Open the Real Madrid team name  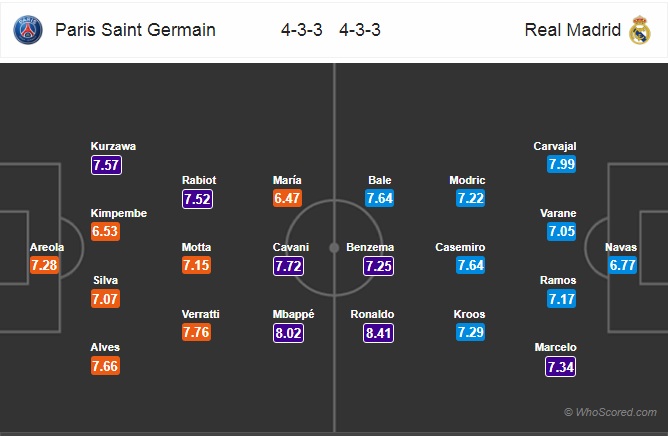click(x=573, y=30)
